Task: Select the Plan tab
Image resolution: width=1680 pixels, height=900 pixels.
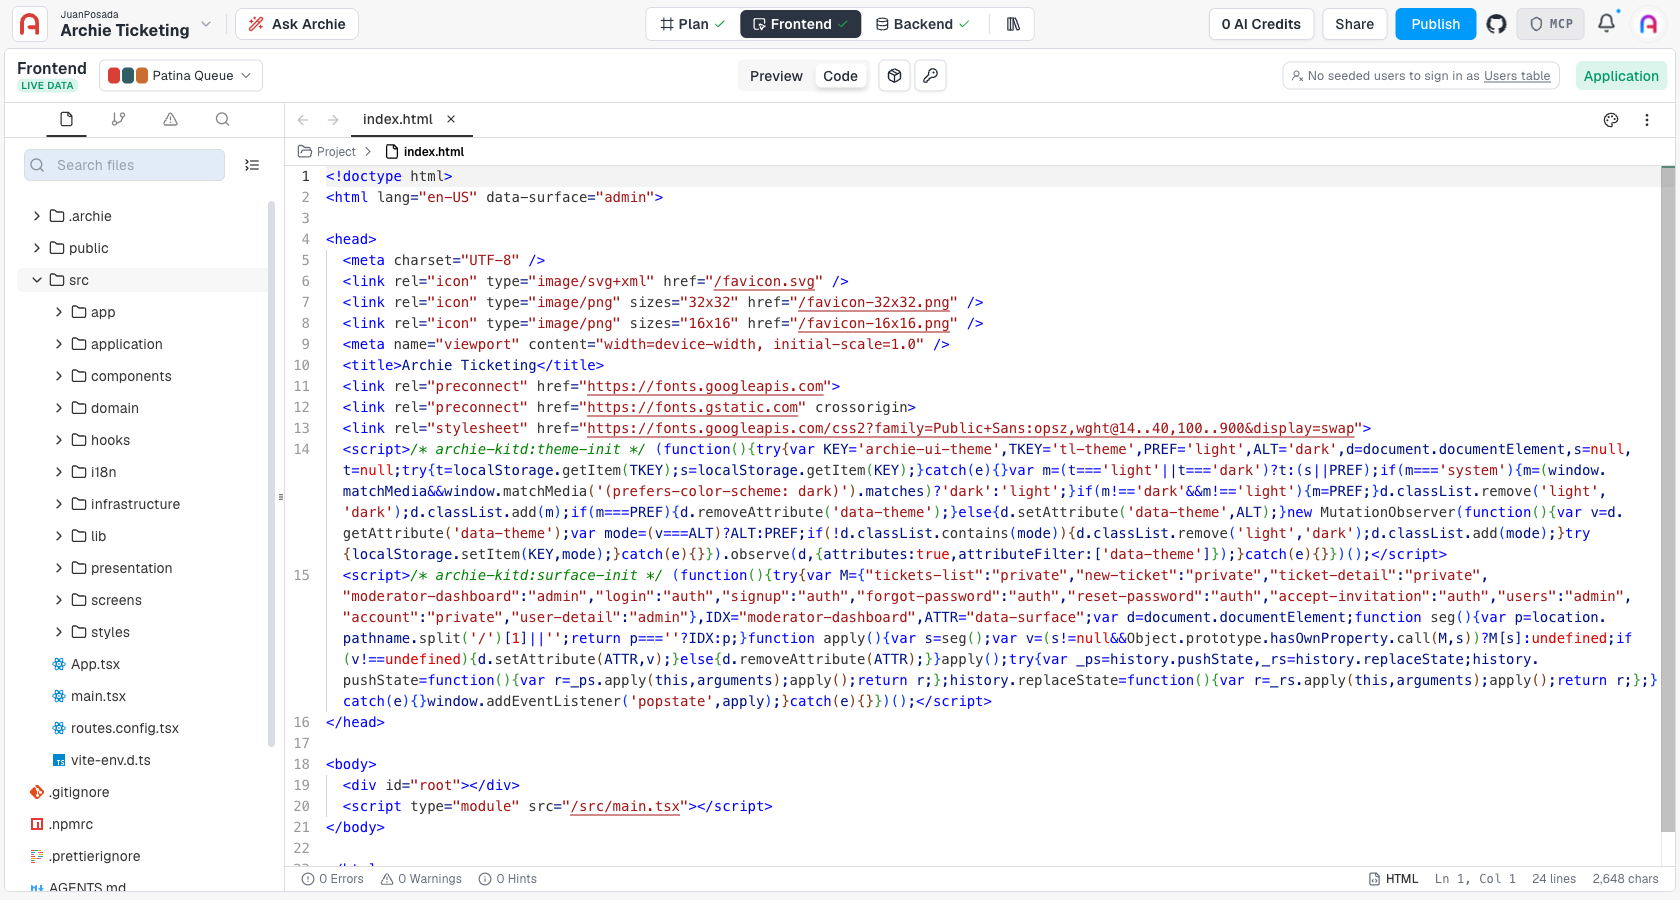Action: pos(693,24)
